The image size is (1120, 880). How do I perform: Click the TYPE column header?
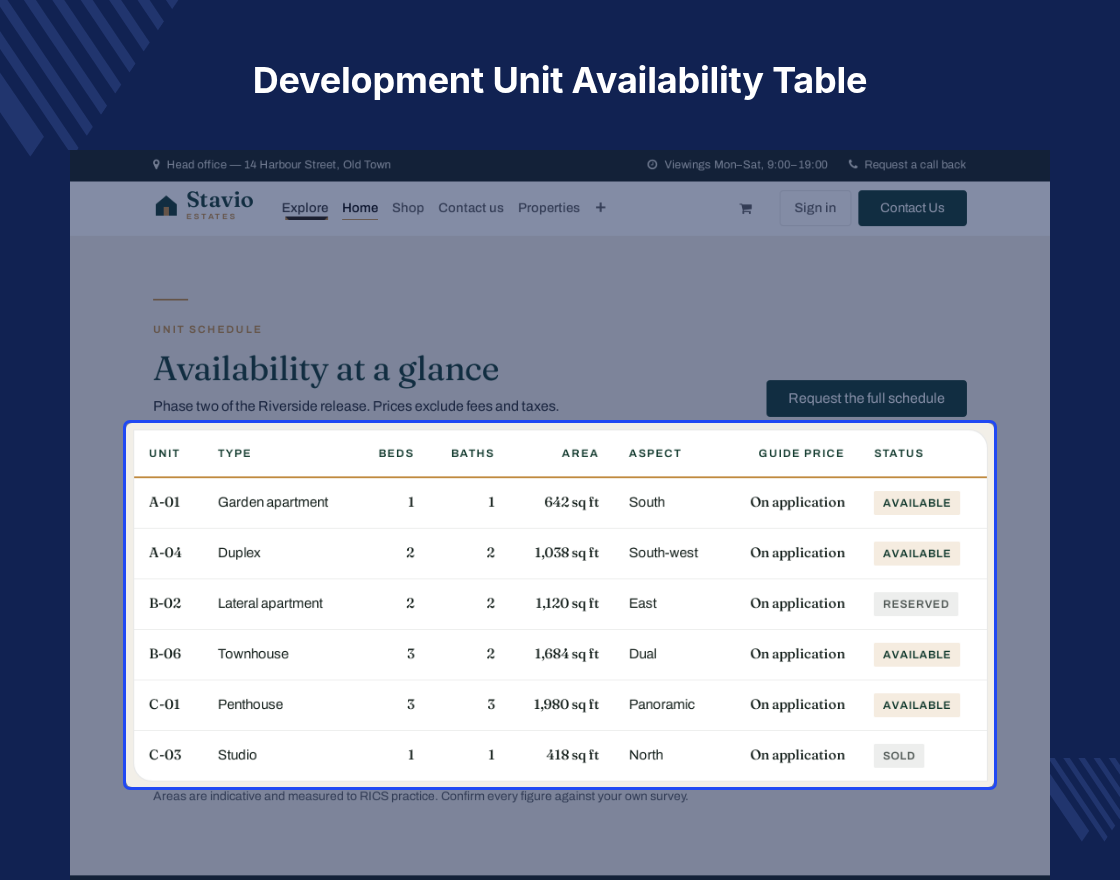(234, 454)
